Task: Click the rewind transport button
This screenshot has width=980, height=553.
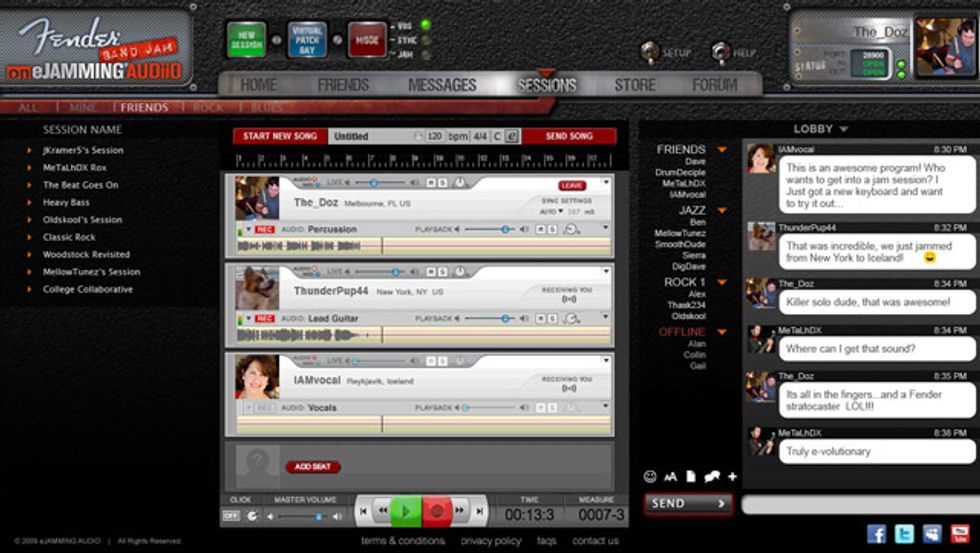Action: (x=381, y=511)
